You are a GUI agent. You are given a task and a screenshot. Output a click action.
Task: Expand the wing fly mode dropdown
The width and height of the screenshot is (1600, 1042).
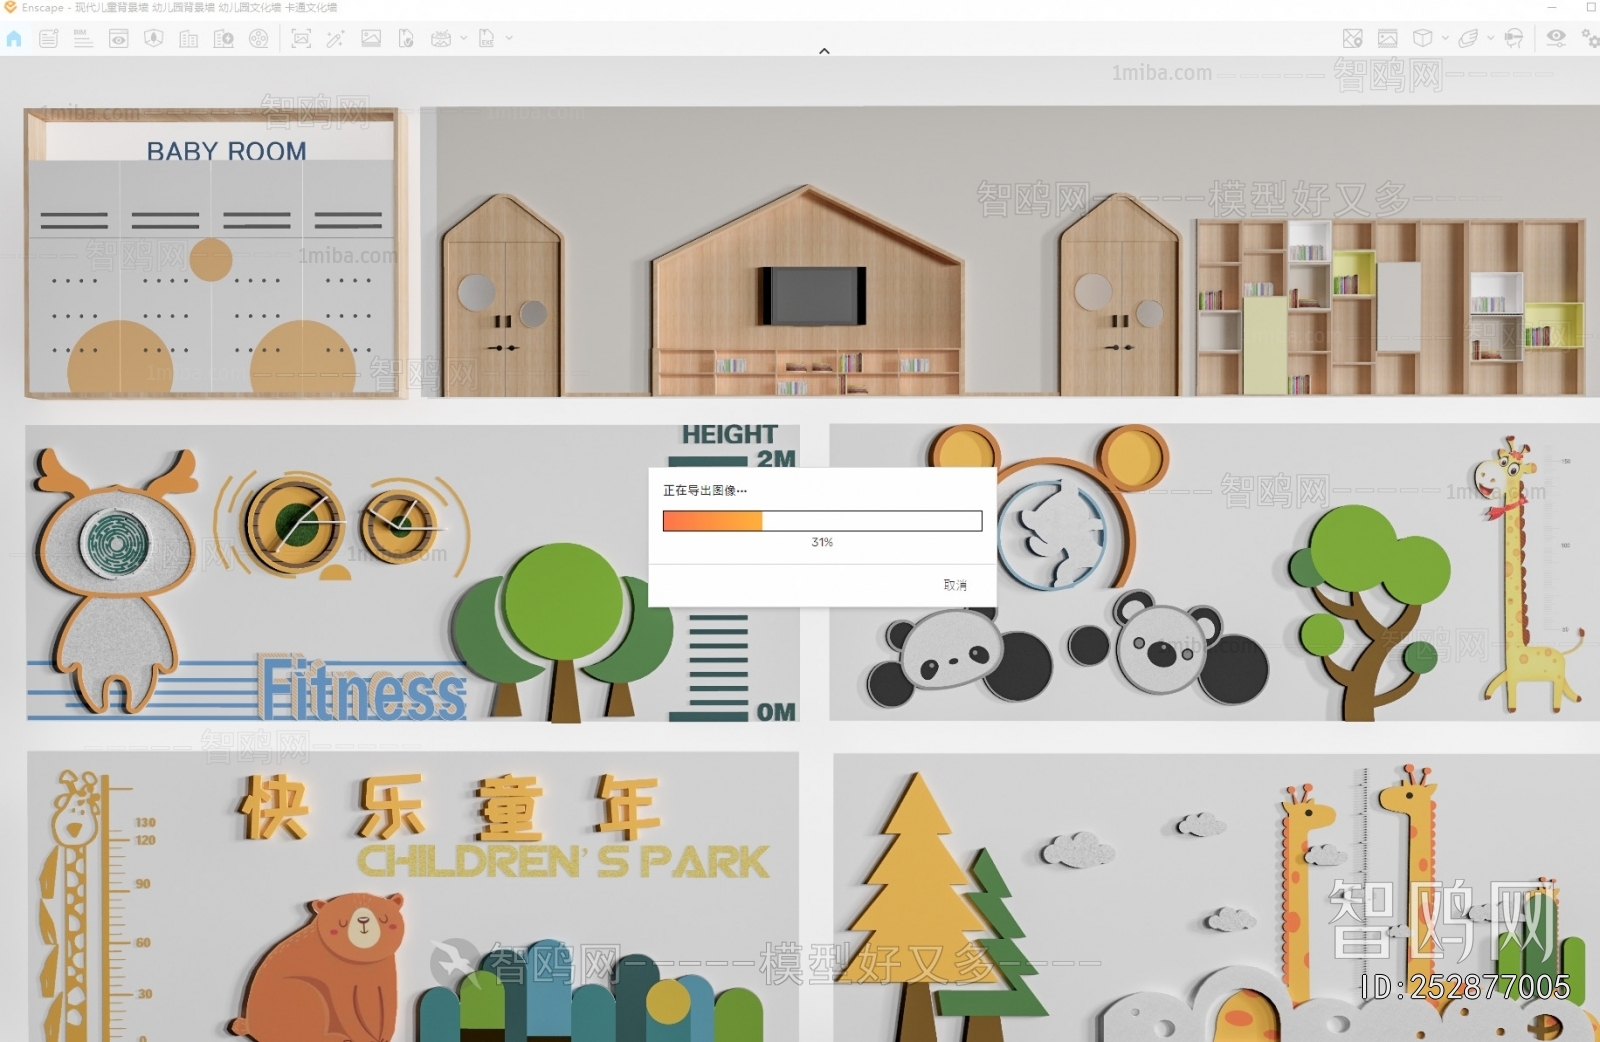click(x=1490, y=39)
